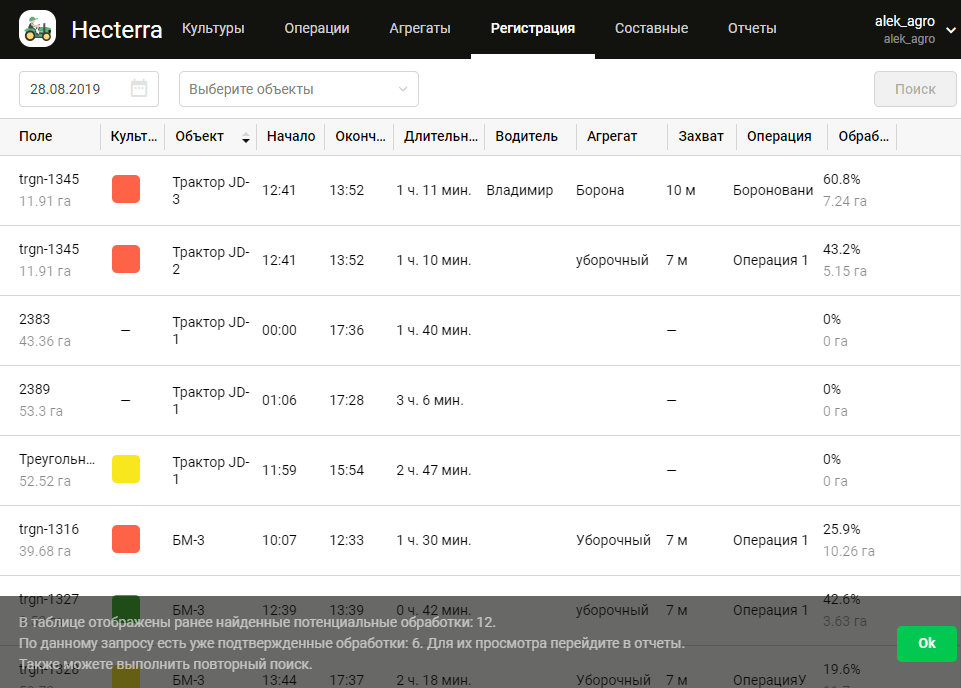Switch to the Операции tab
961x688 pixels.
[x=316, y=30]
